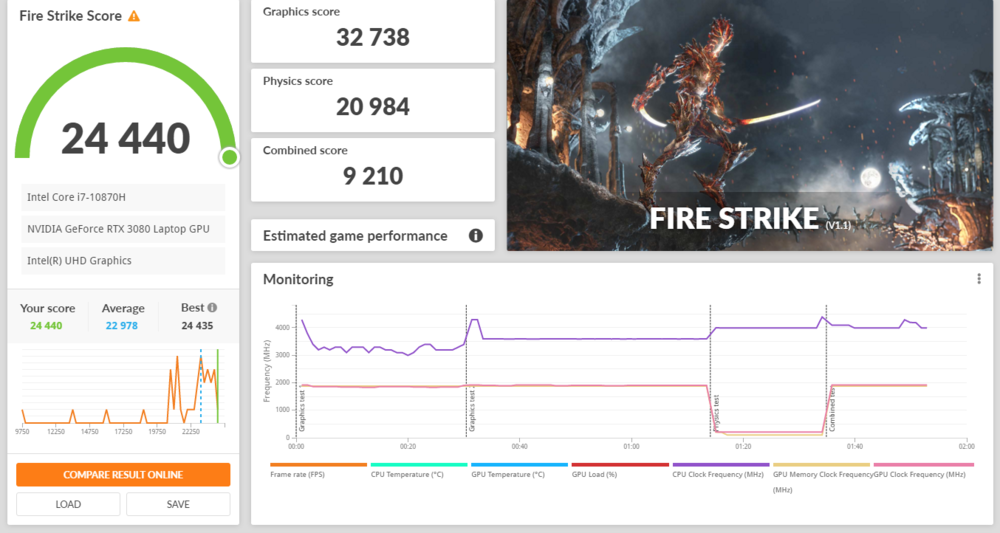
Task: Click the SAVE button
Action: pyautogui.click(x=178, y=504)
